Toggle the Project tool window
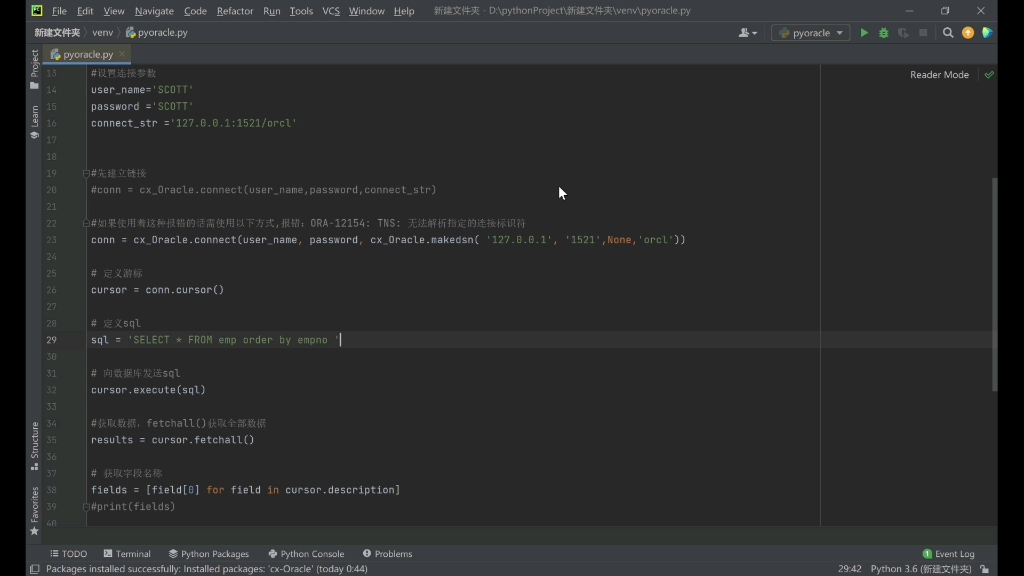 pyautogui.click(x=33, y=68)
